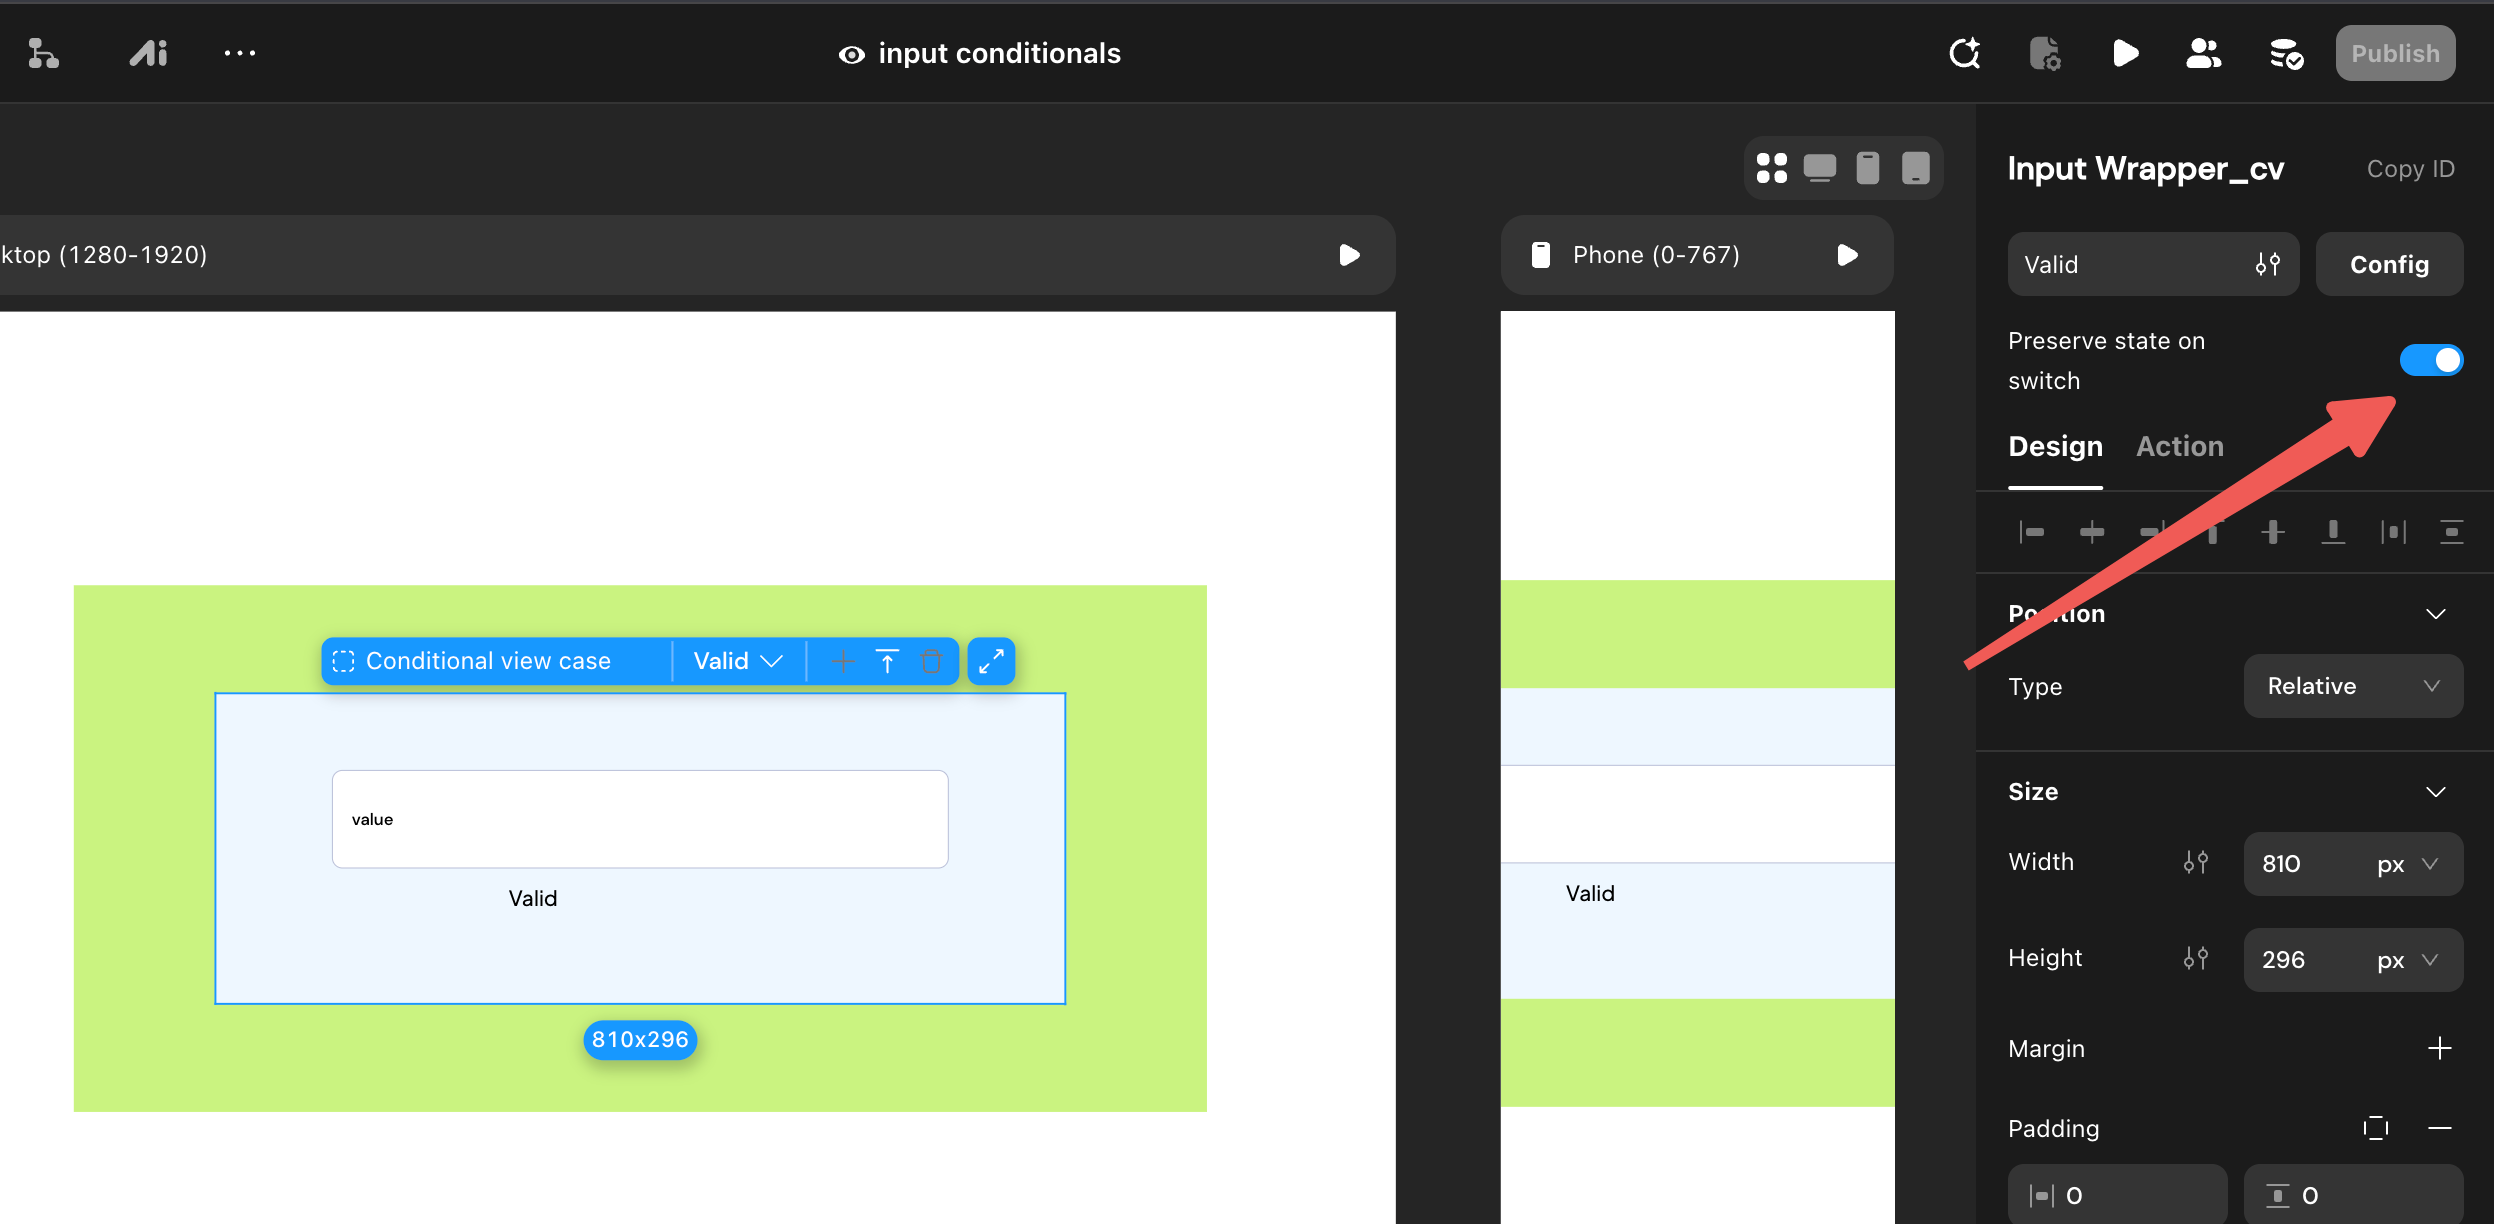
Task: Expand conditional view to fullscreen
Action: tap(991, 661)
